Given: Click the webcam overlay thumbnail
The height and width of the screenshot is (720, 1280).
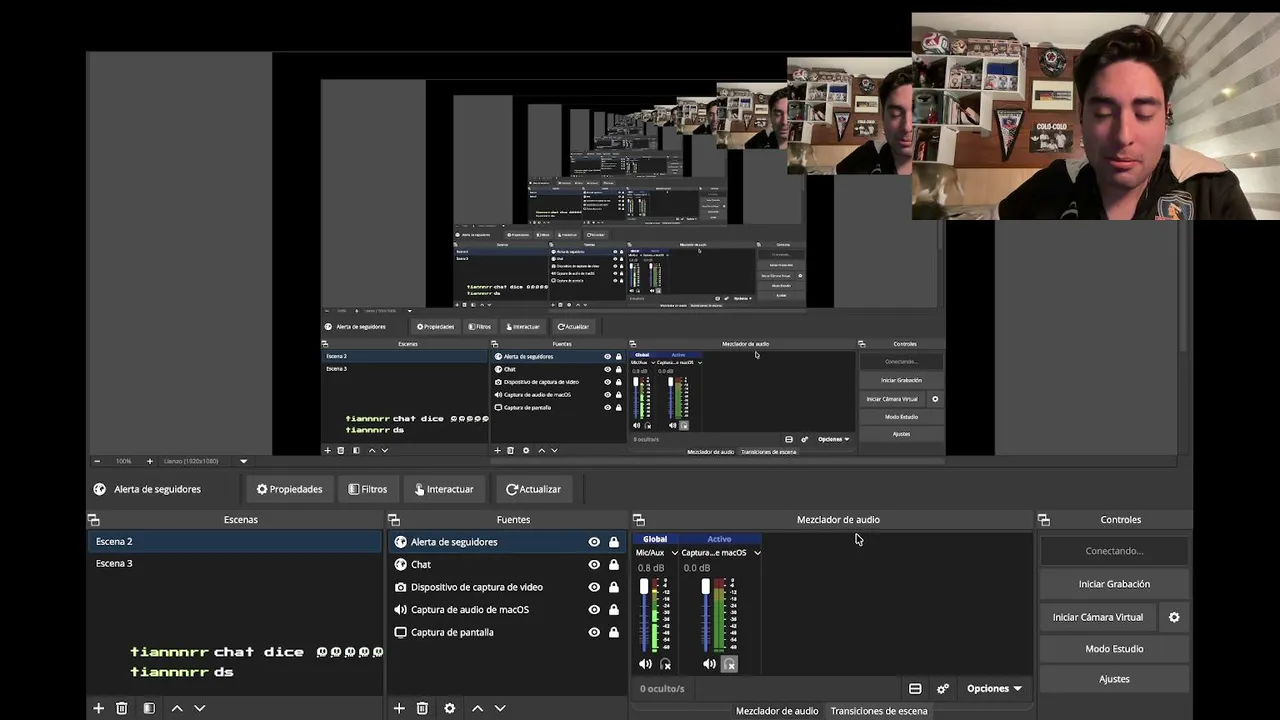Looking at the screenshot, I should click(x=1096, y=116).
